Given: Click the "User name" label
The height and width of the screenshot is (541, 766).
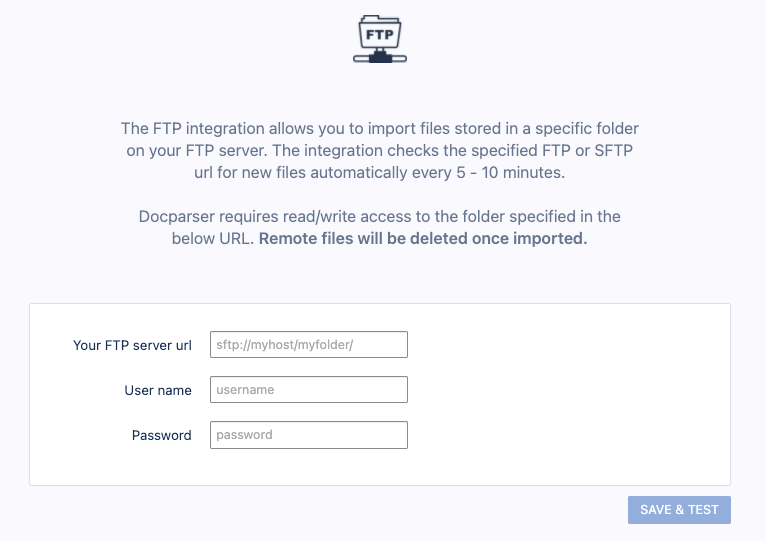Looking at the screenshot, I should (158, 390).
